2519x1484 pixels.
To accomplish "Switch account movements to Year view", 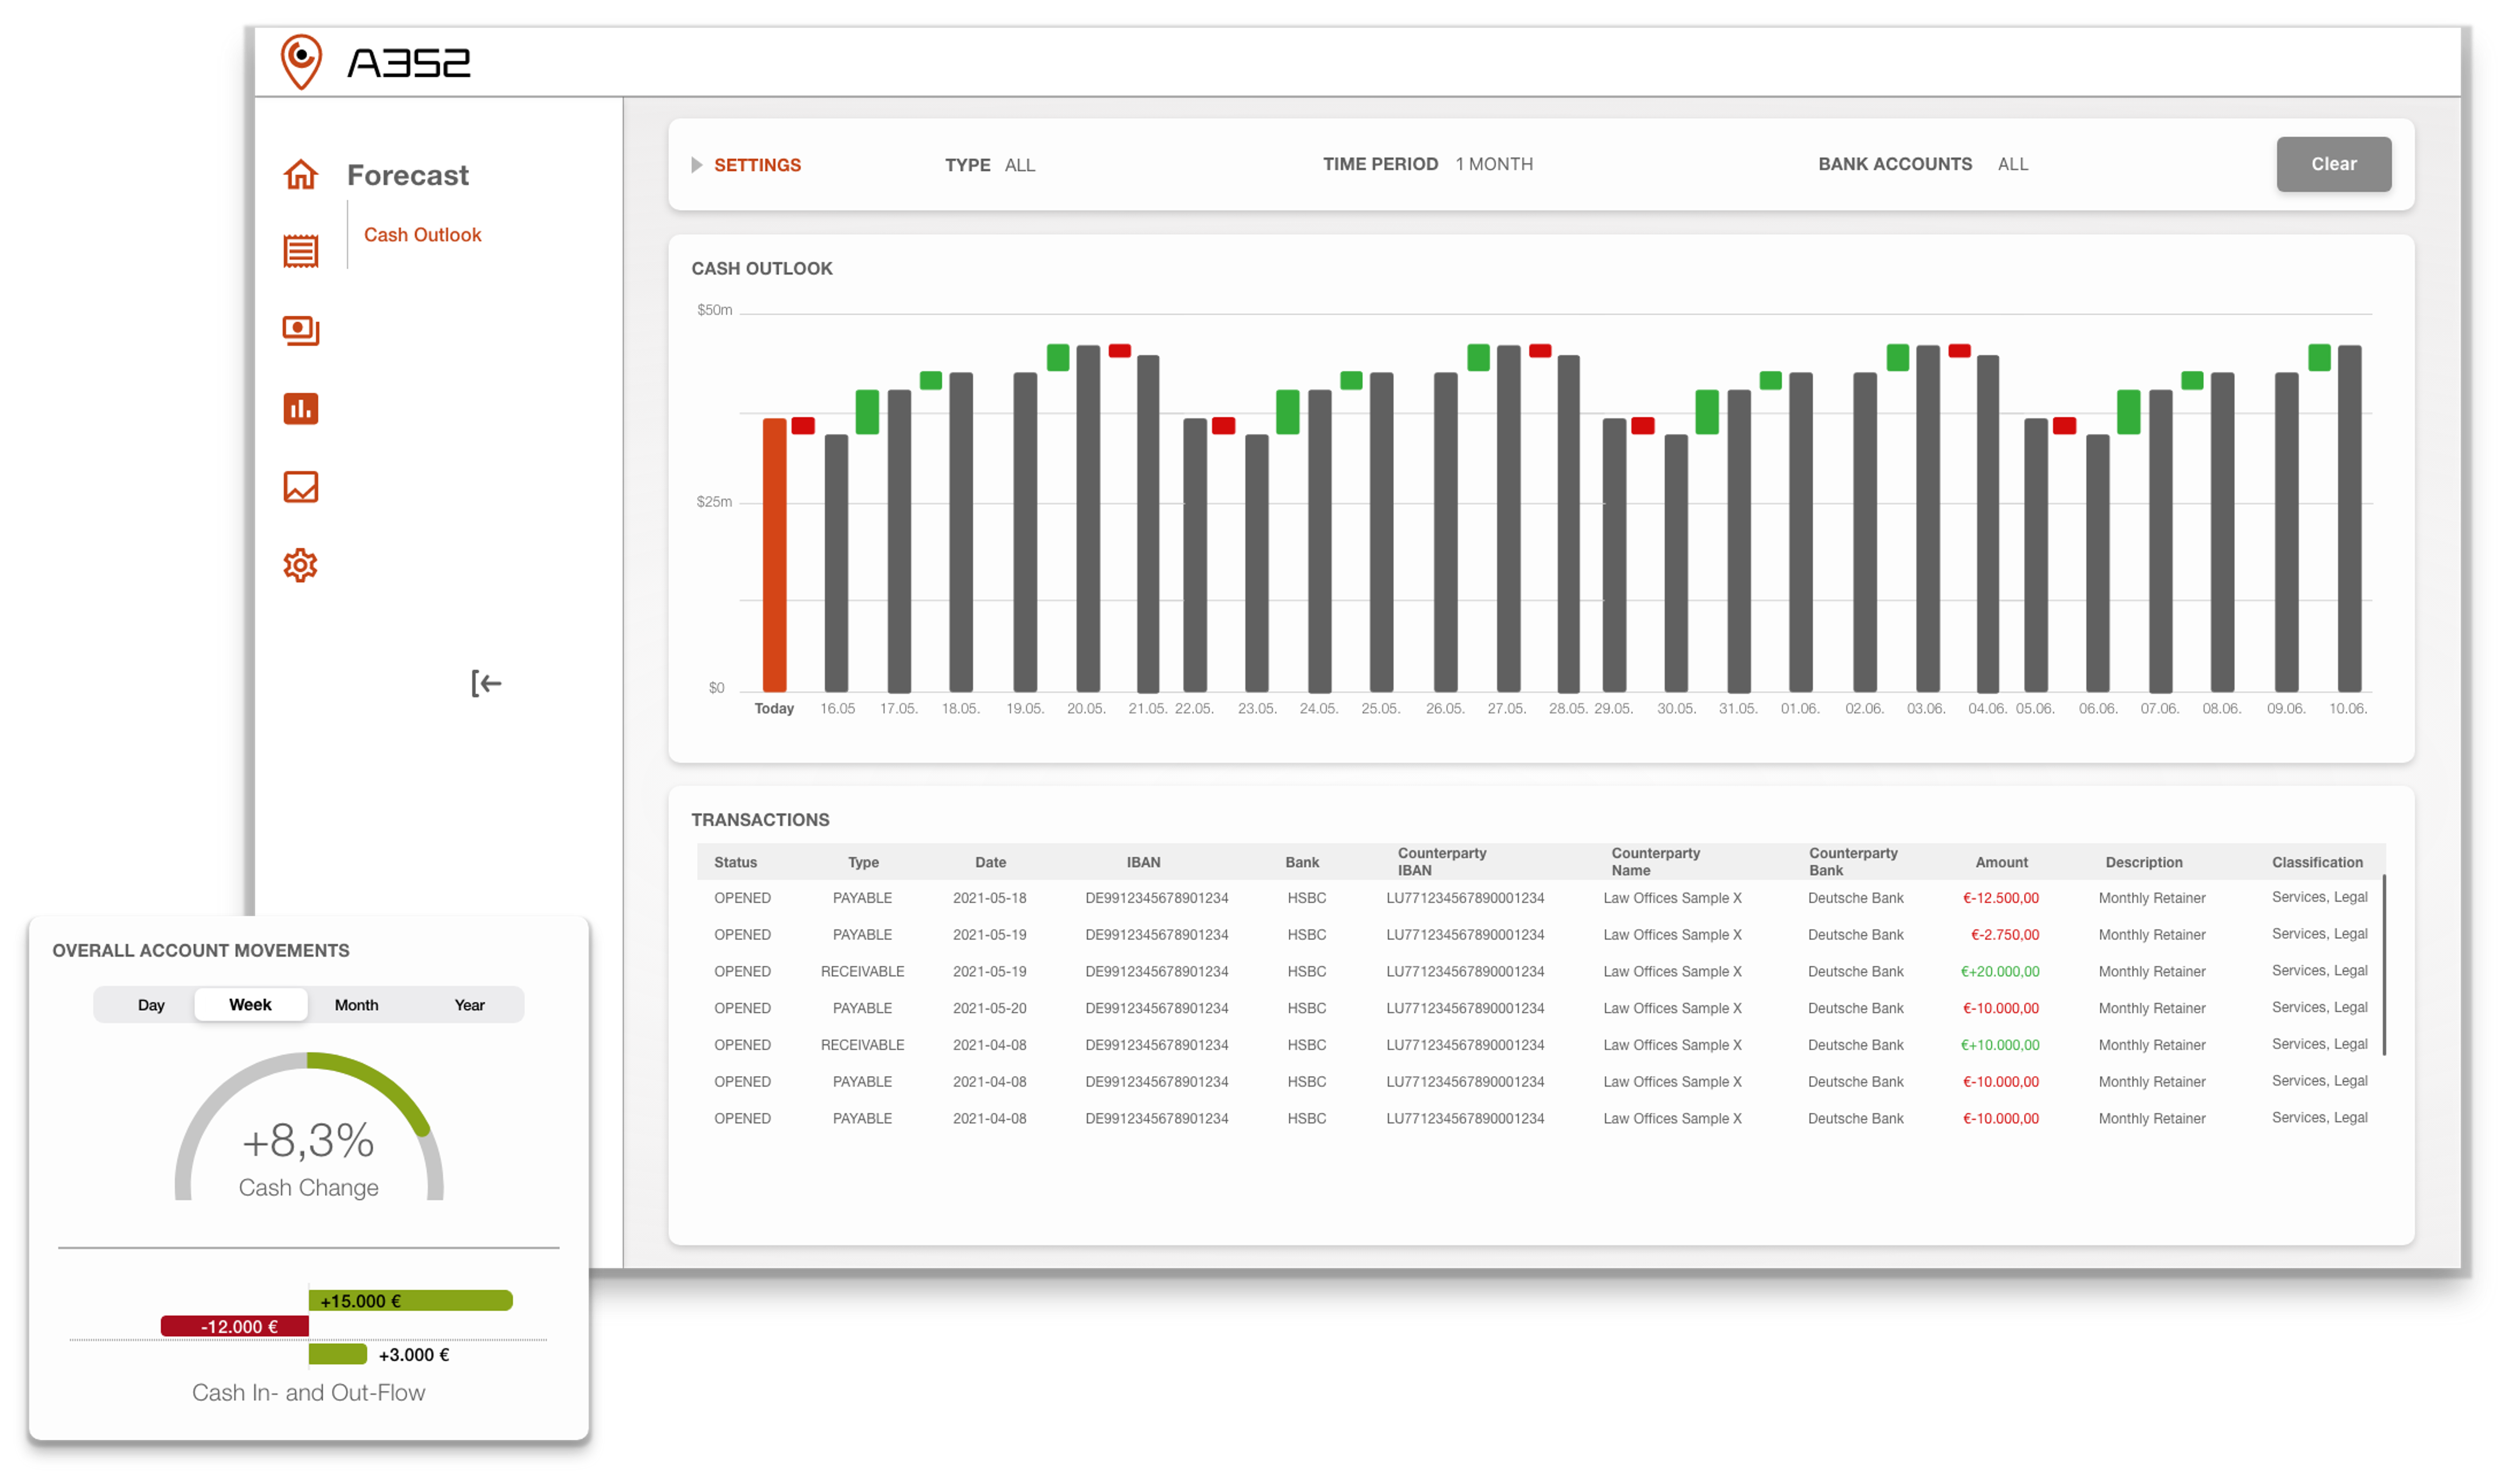I will click(x=469, y=1005).
